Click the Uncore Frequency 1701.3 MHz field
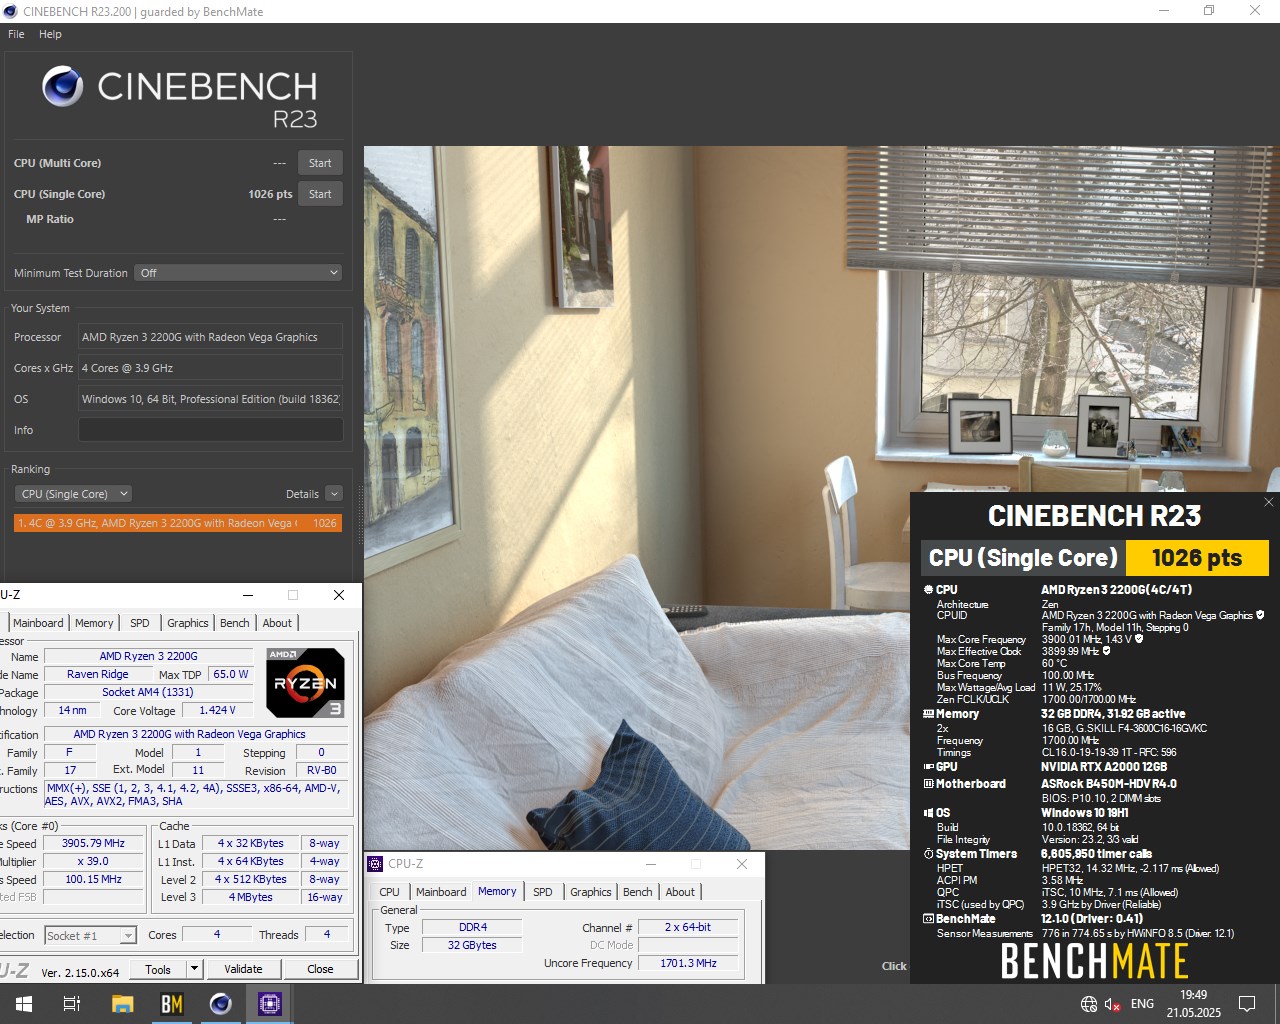Screen dimensions: 1280x1024 click(688, 963)
